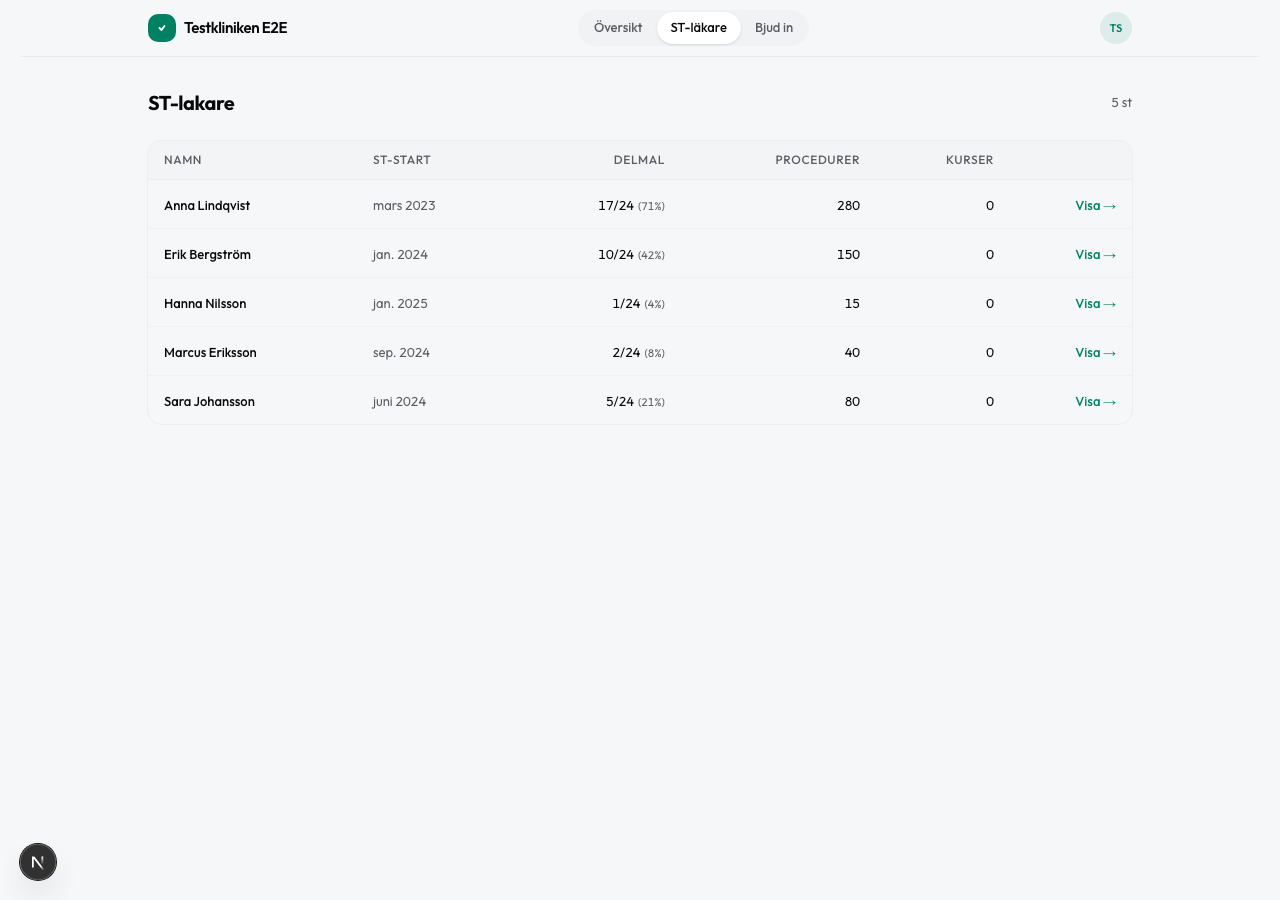Image resolution: width=1280 pixels, height=900 pixels.
Task: Click Visa link for Sara Johansson
Action: click(1095, 402)
